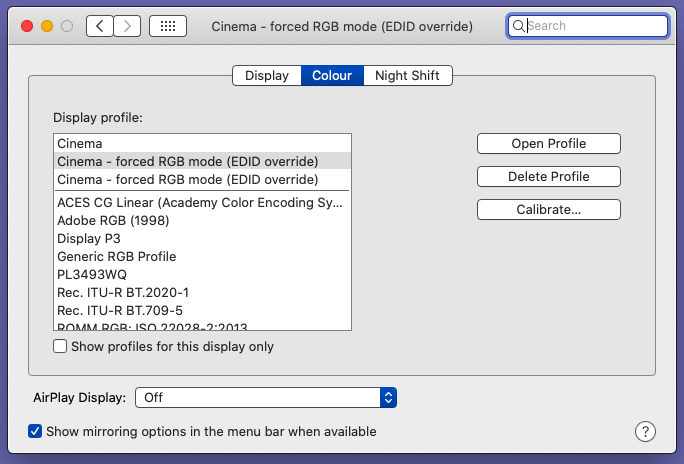Click the Delete Profile button
Image resolution: width=684 pixels, height=464 pixels.
[x=549, y=177]
